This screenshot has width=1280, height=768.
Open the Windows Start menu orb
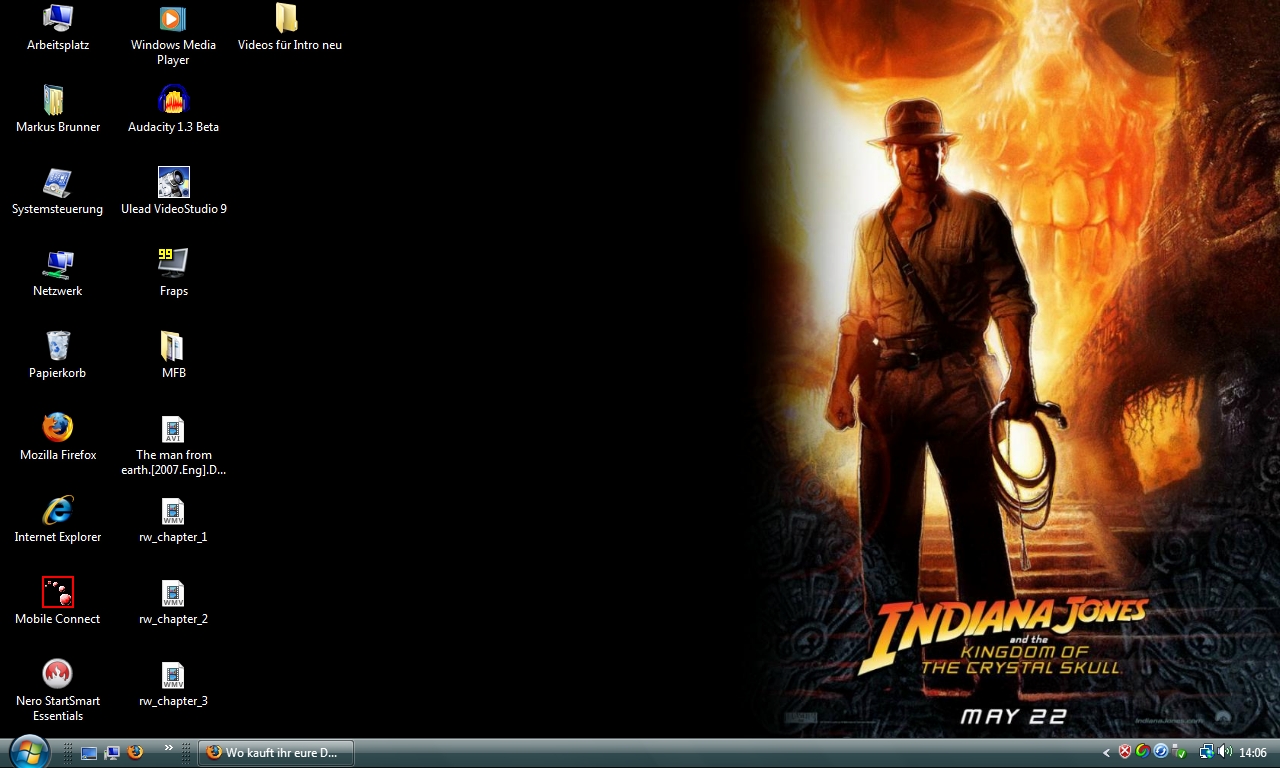pyautogui.click(x=28, y=751)
